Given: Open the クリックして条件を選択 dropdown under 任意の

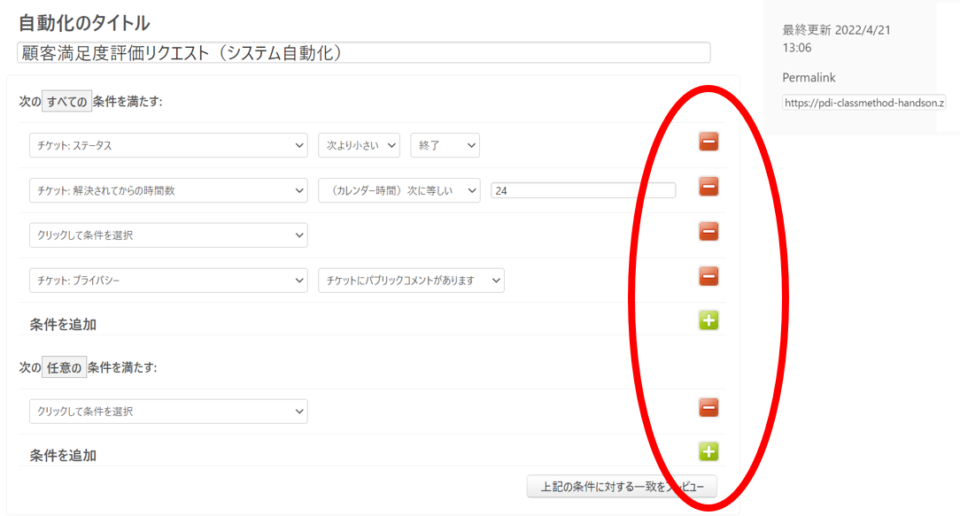Looking at the screenshot, I should point(168,411).
